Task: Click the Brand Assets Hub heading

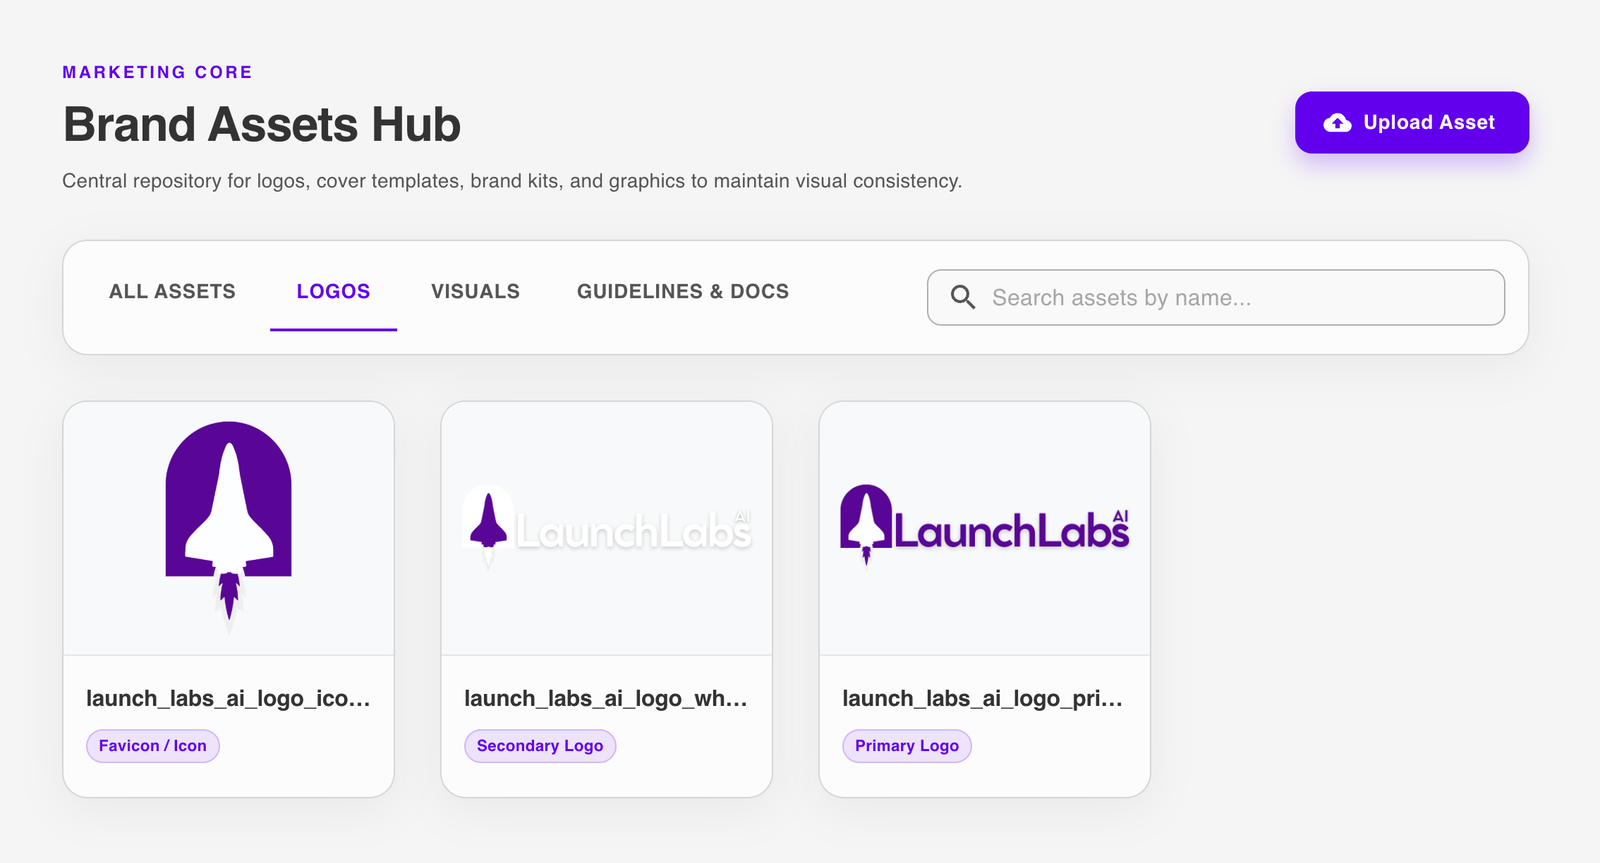Action: point(262,125)
